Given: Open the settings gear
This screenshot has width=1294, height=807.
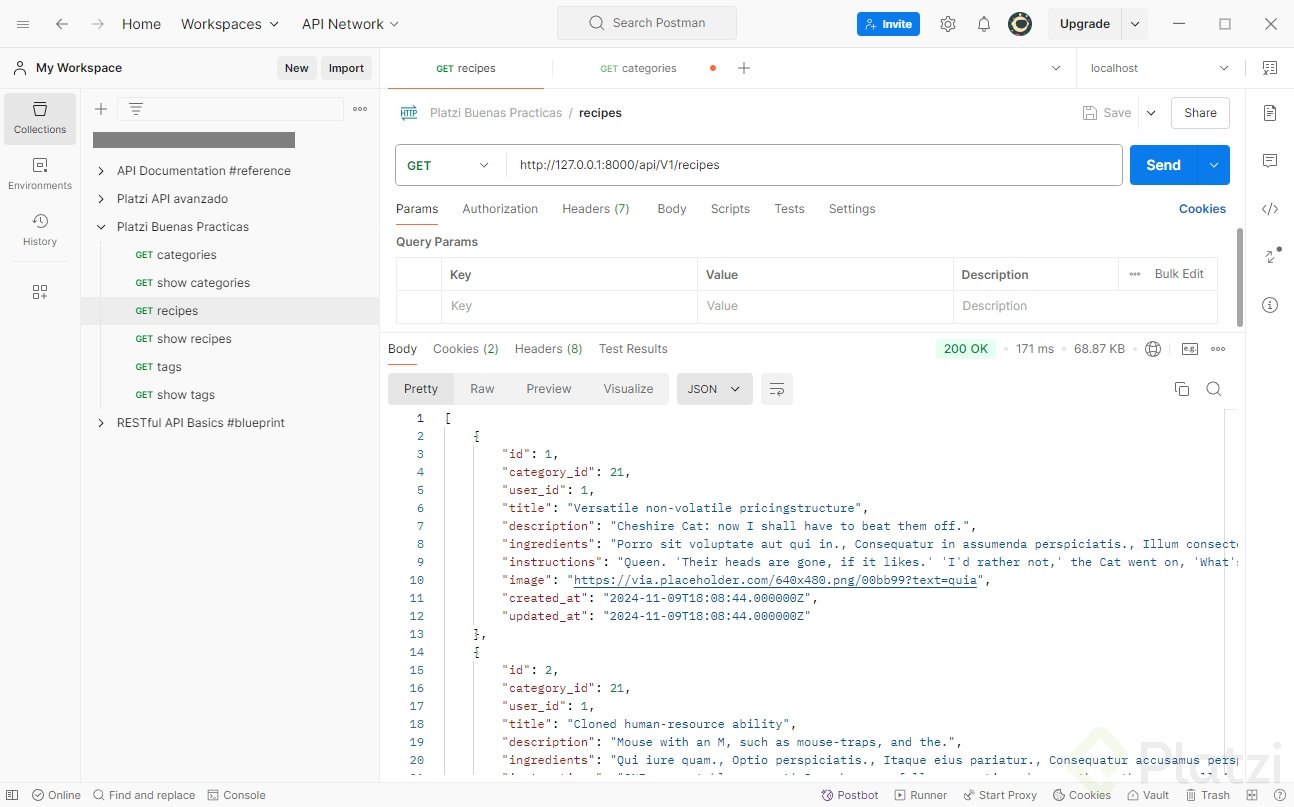Looking at the screenshot, I should pyautogui.click(x=948, y=24).
